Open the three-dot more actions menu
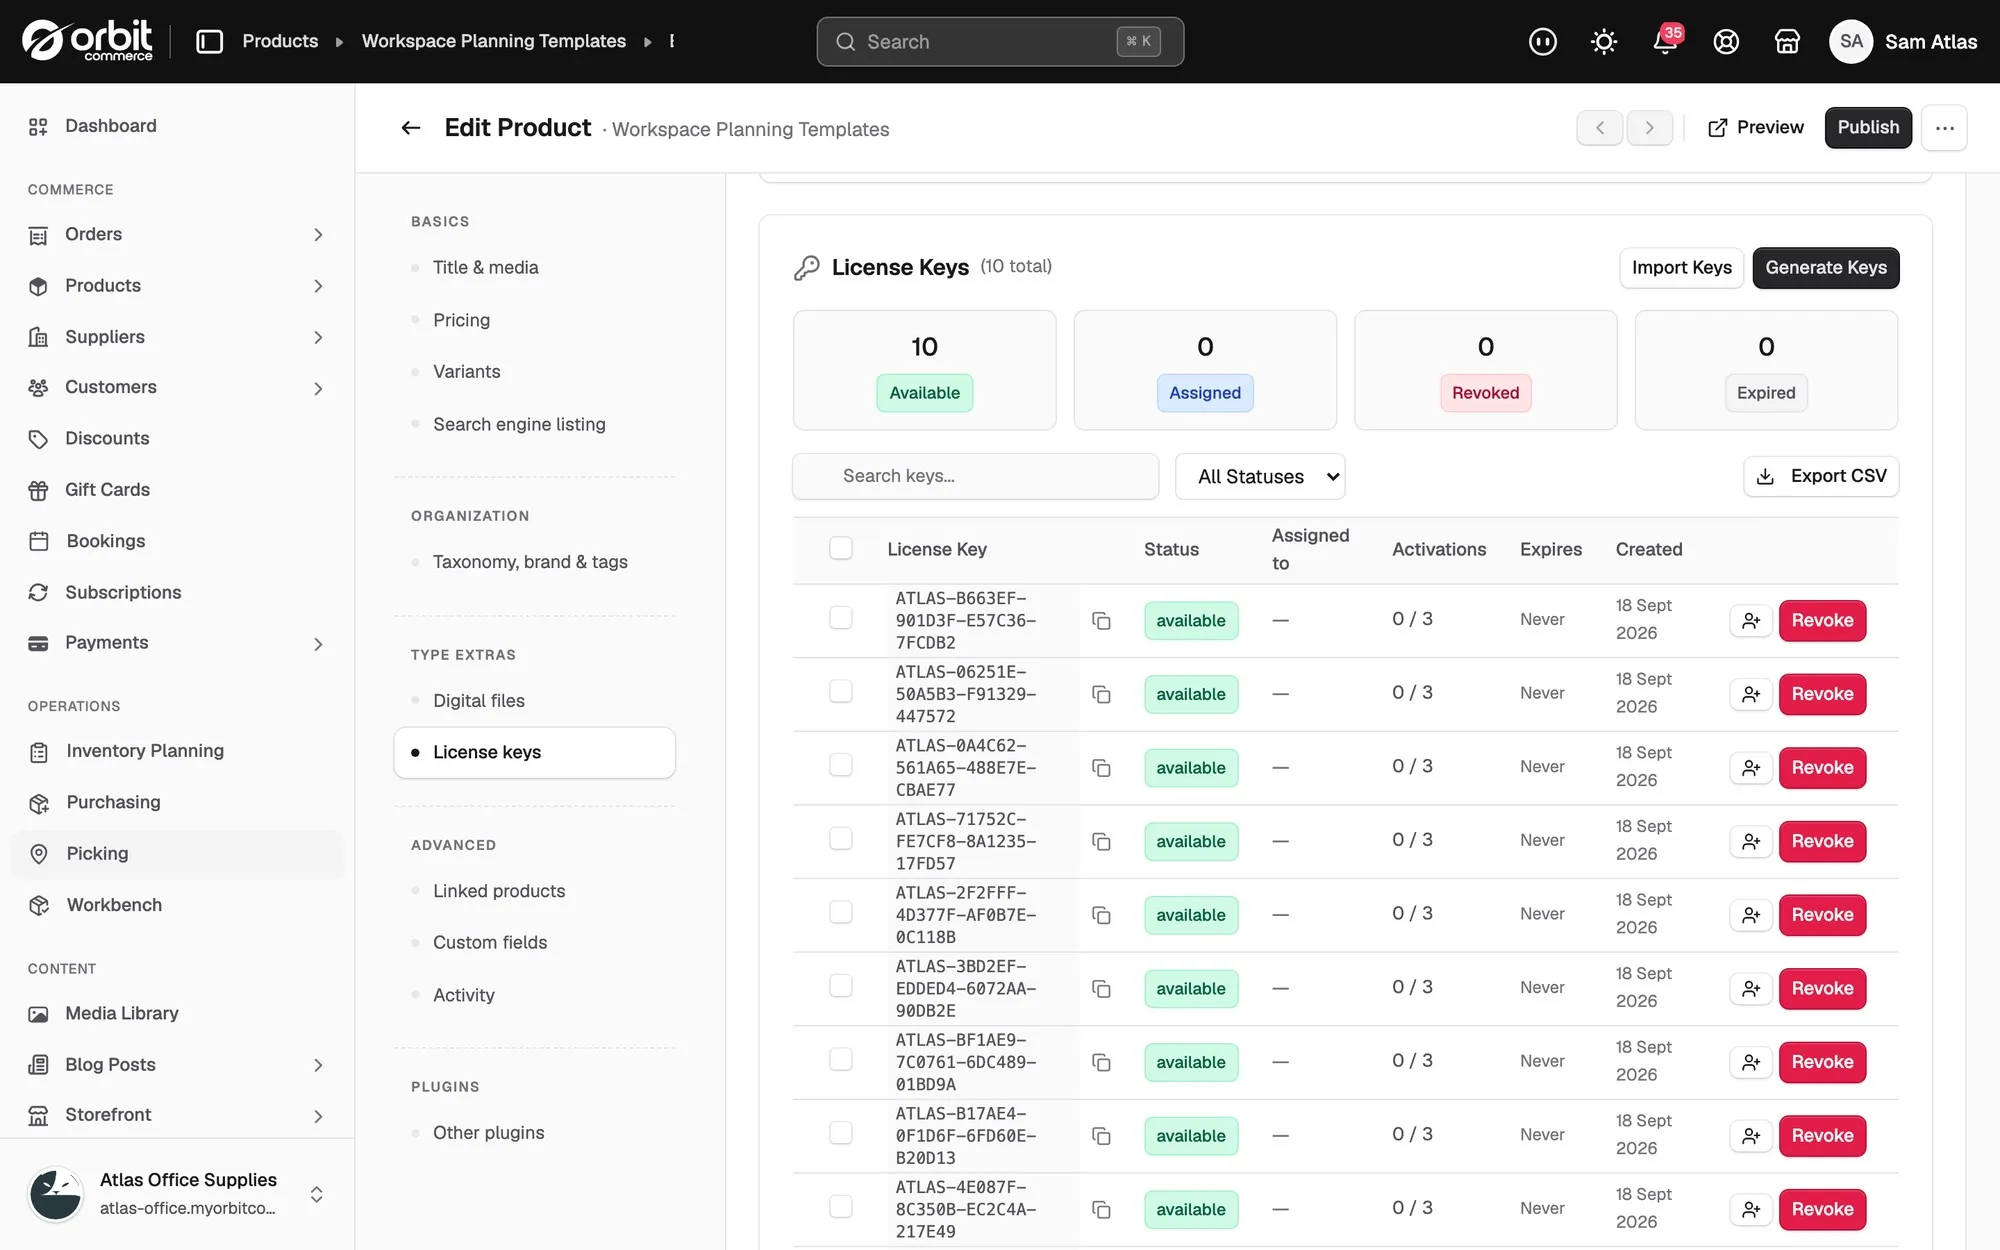Viewport: 2000px width, 1250px height. pos(1944,128)
